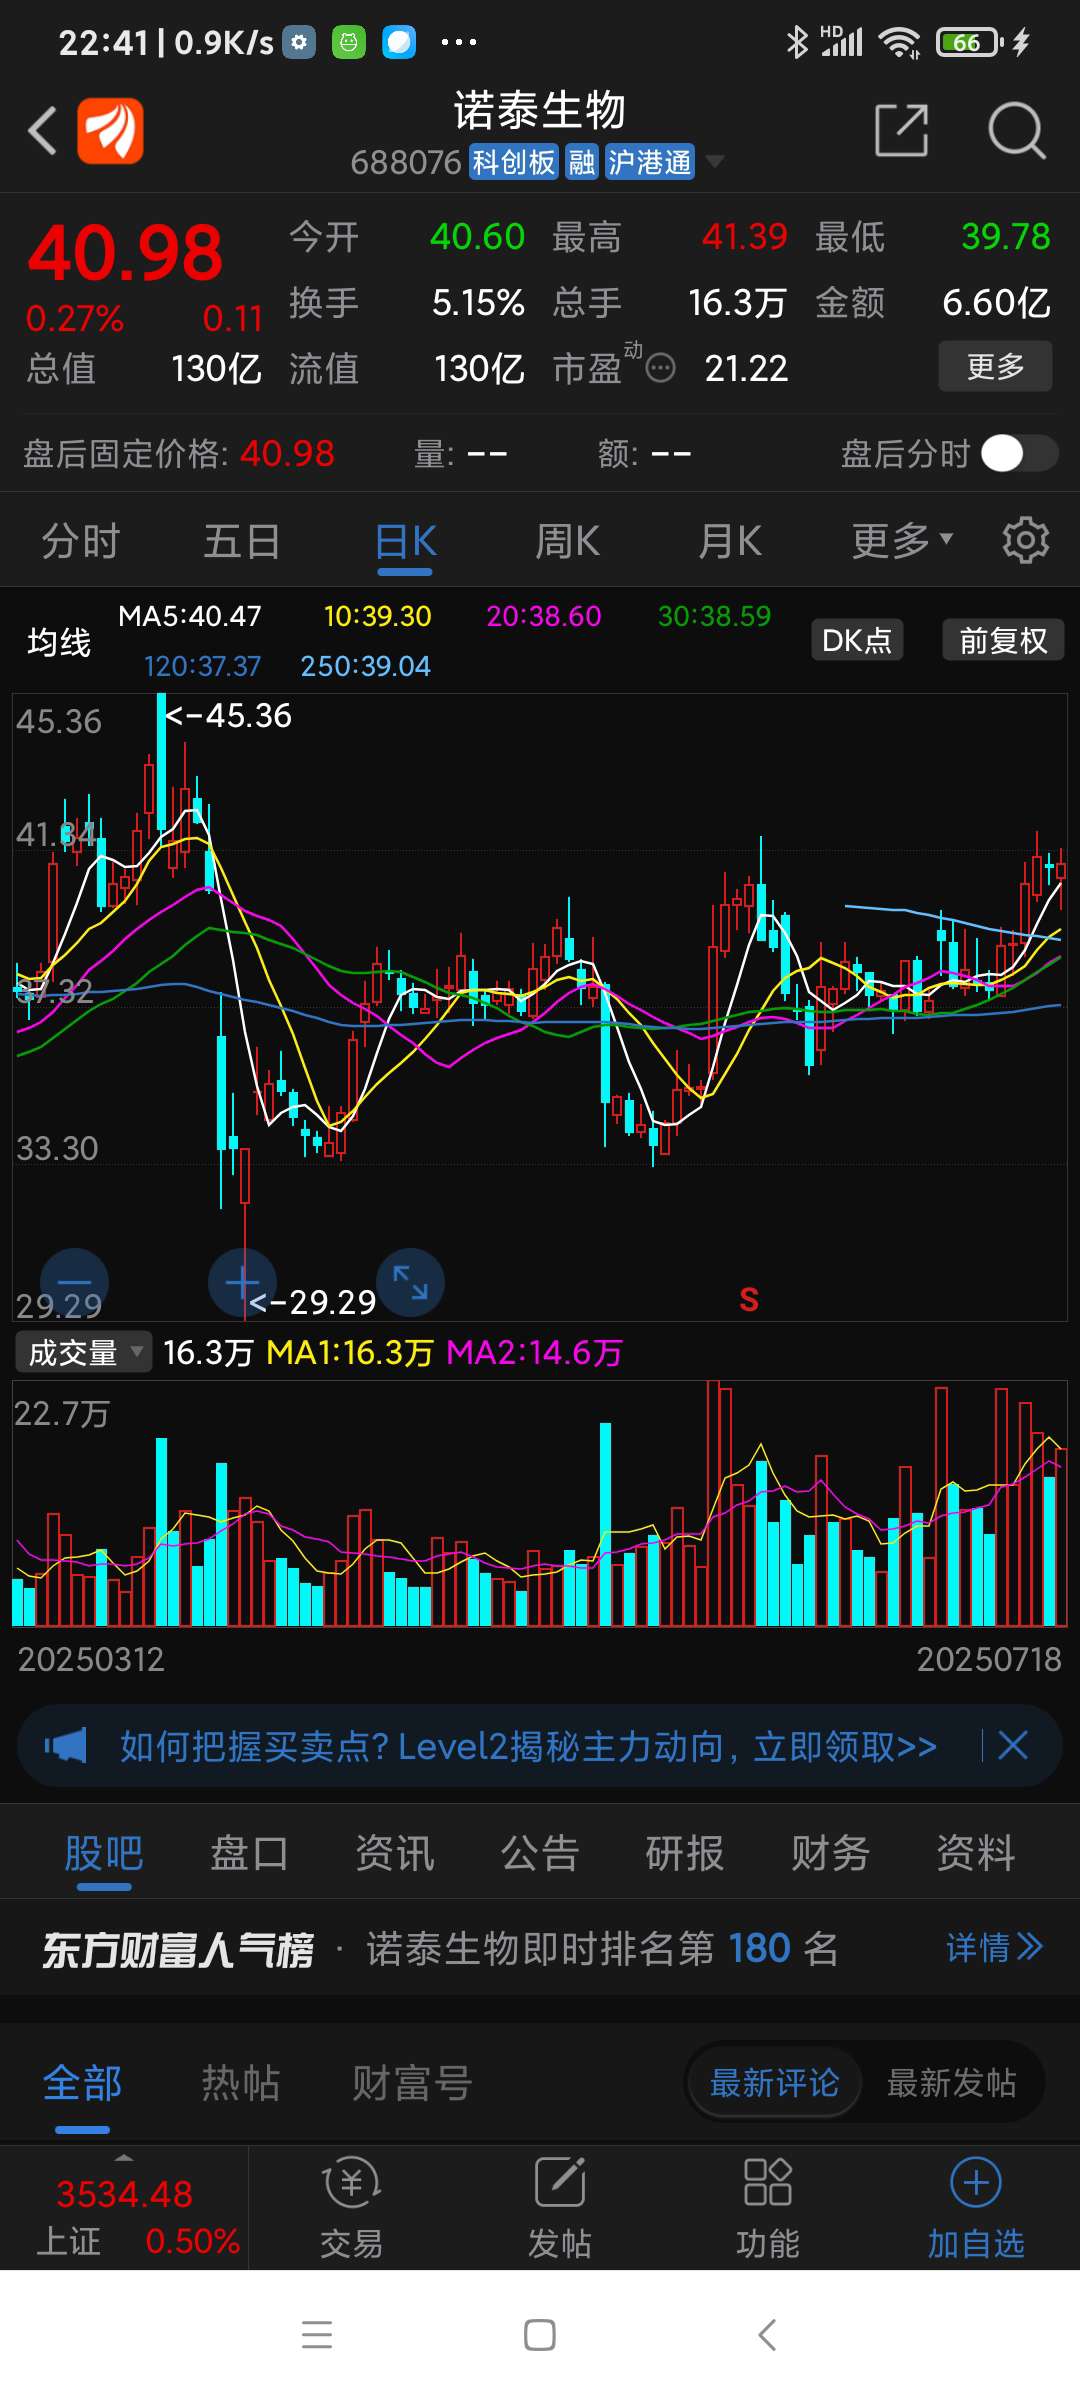The image size is (1080, 2400).
Task: Select 热帖 posts tab
Action: tap(241, 2084)
